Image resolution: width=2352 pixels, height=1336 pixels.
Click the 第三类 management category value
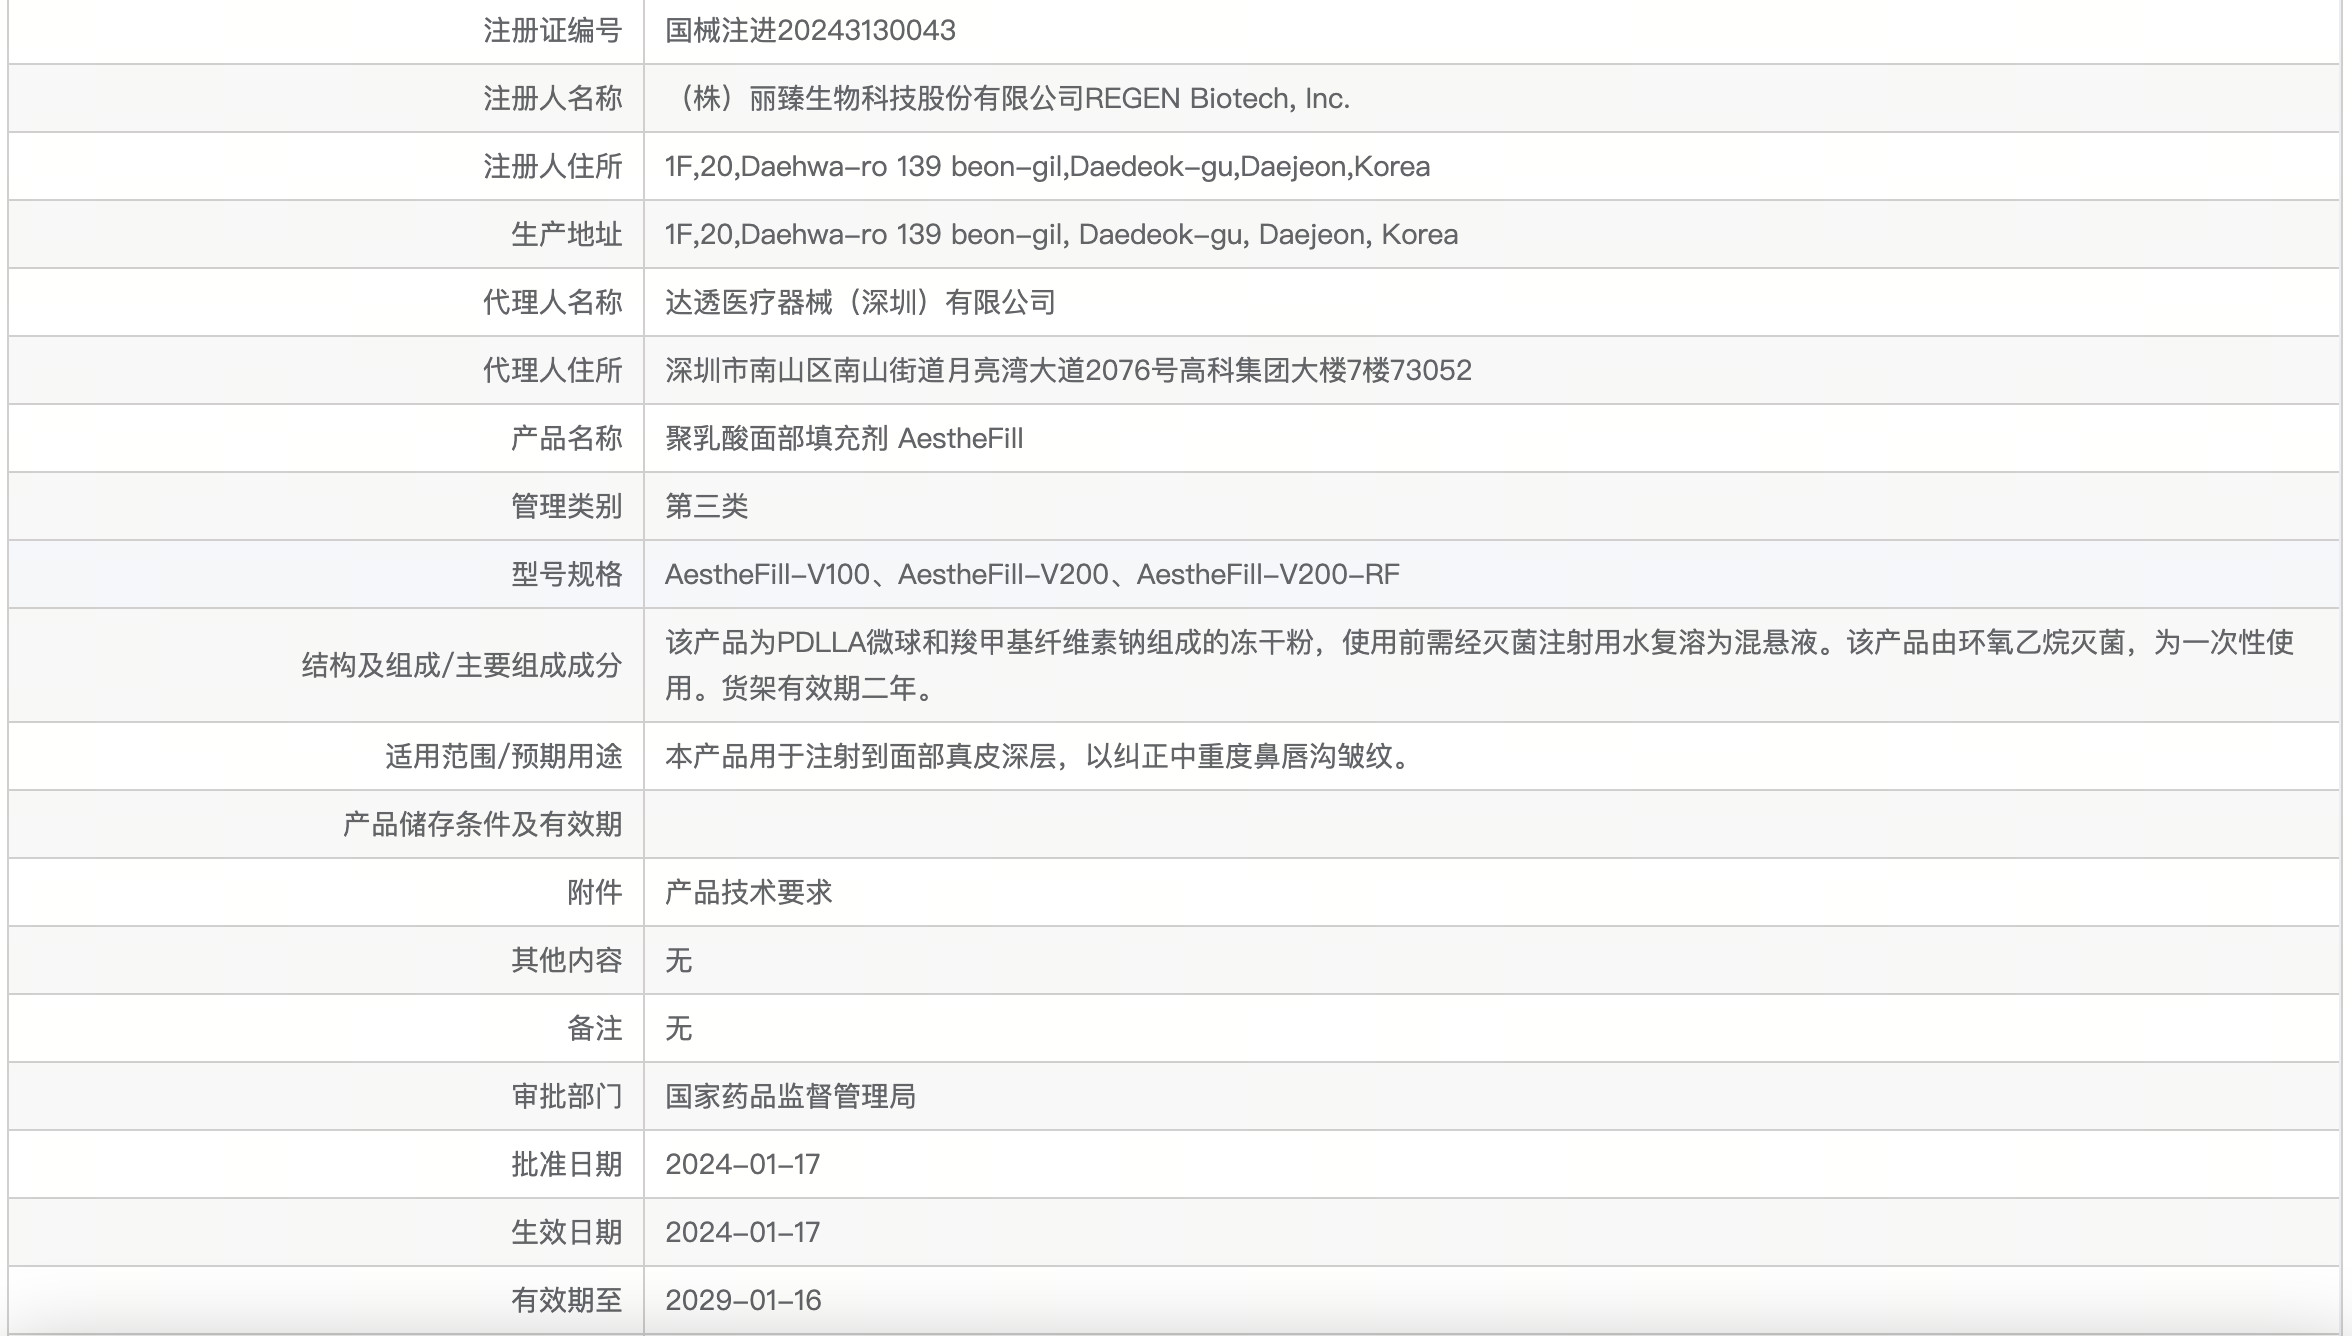(707, 506)
